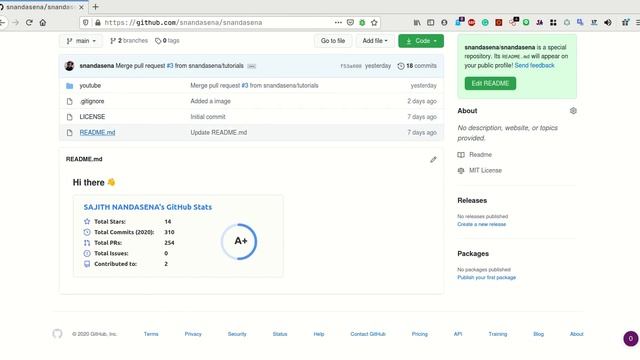Open the API footer link
This screenshot has height=360, width=640.
(458, 334)
